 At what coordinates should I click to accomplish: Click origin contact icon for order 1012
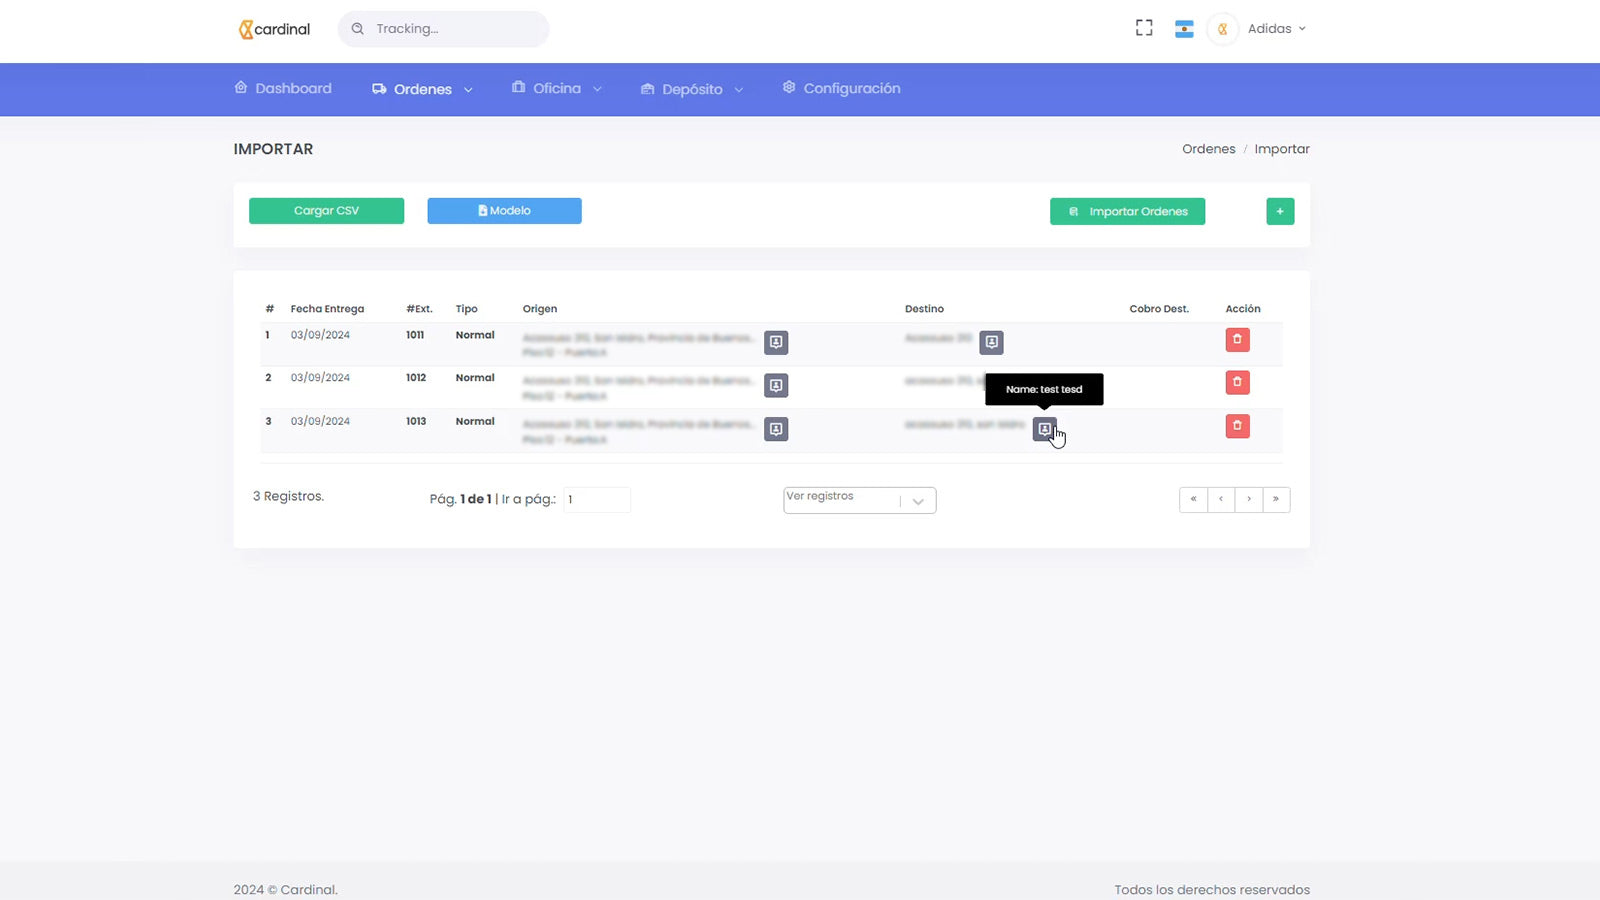776,385
